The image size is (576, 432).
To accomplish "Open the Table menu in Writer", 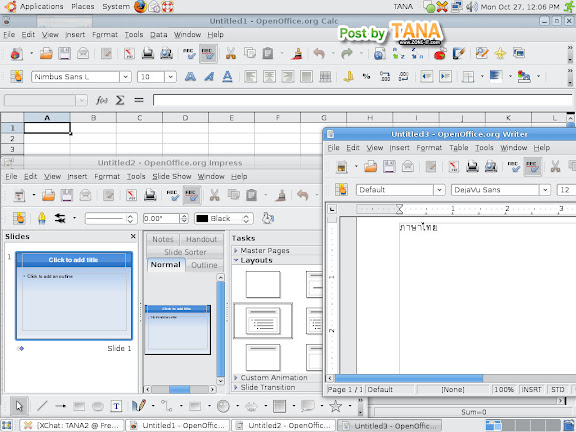I will click(458, 148).
